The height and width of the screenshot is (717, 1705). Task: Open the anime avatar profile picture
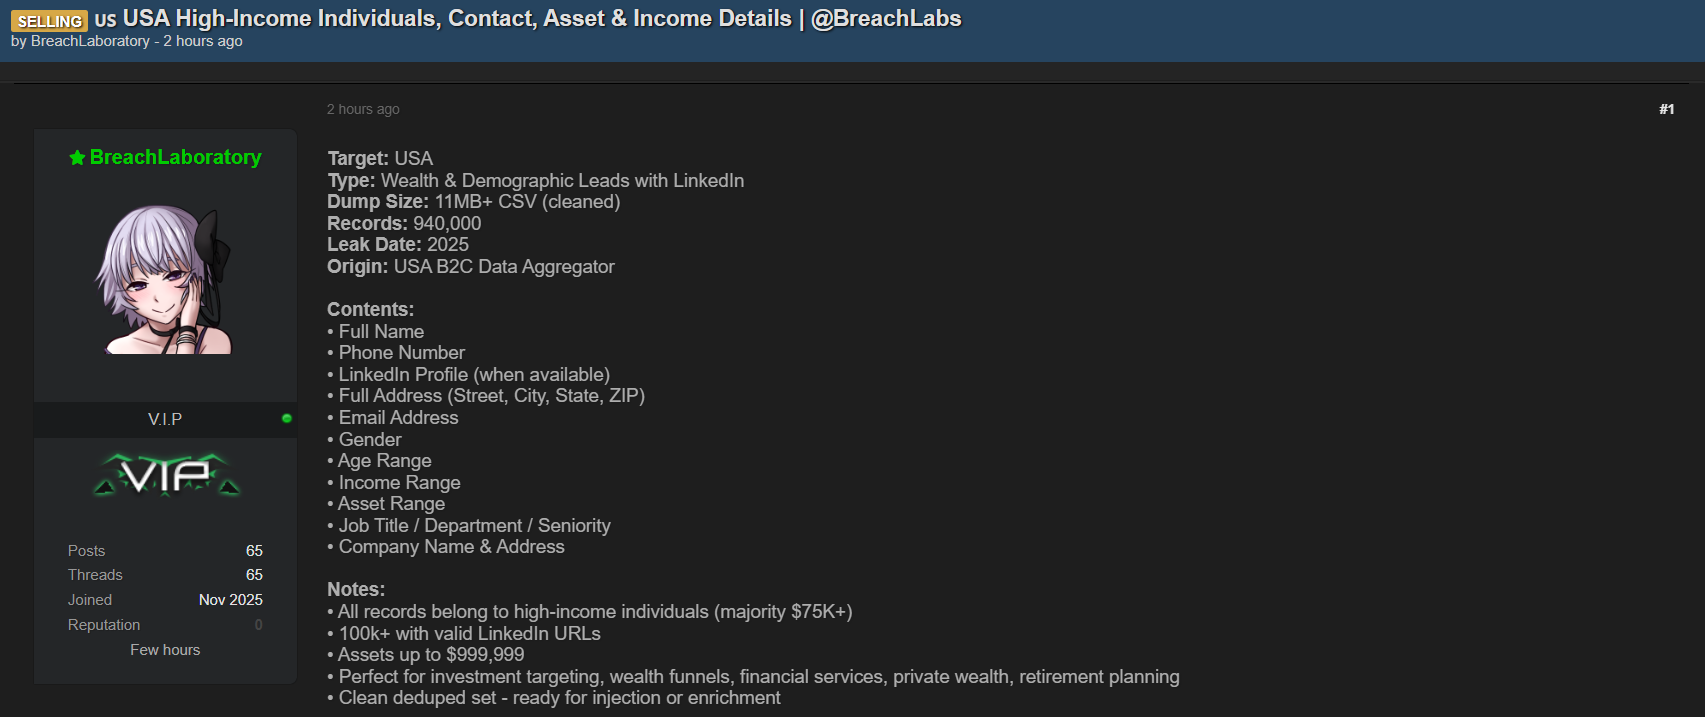165,279
